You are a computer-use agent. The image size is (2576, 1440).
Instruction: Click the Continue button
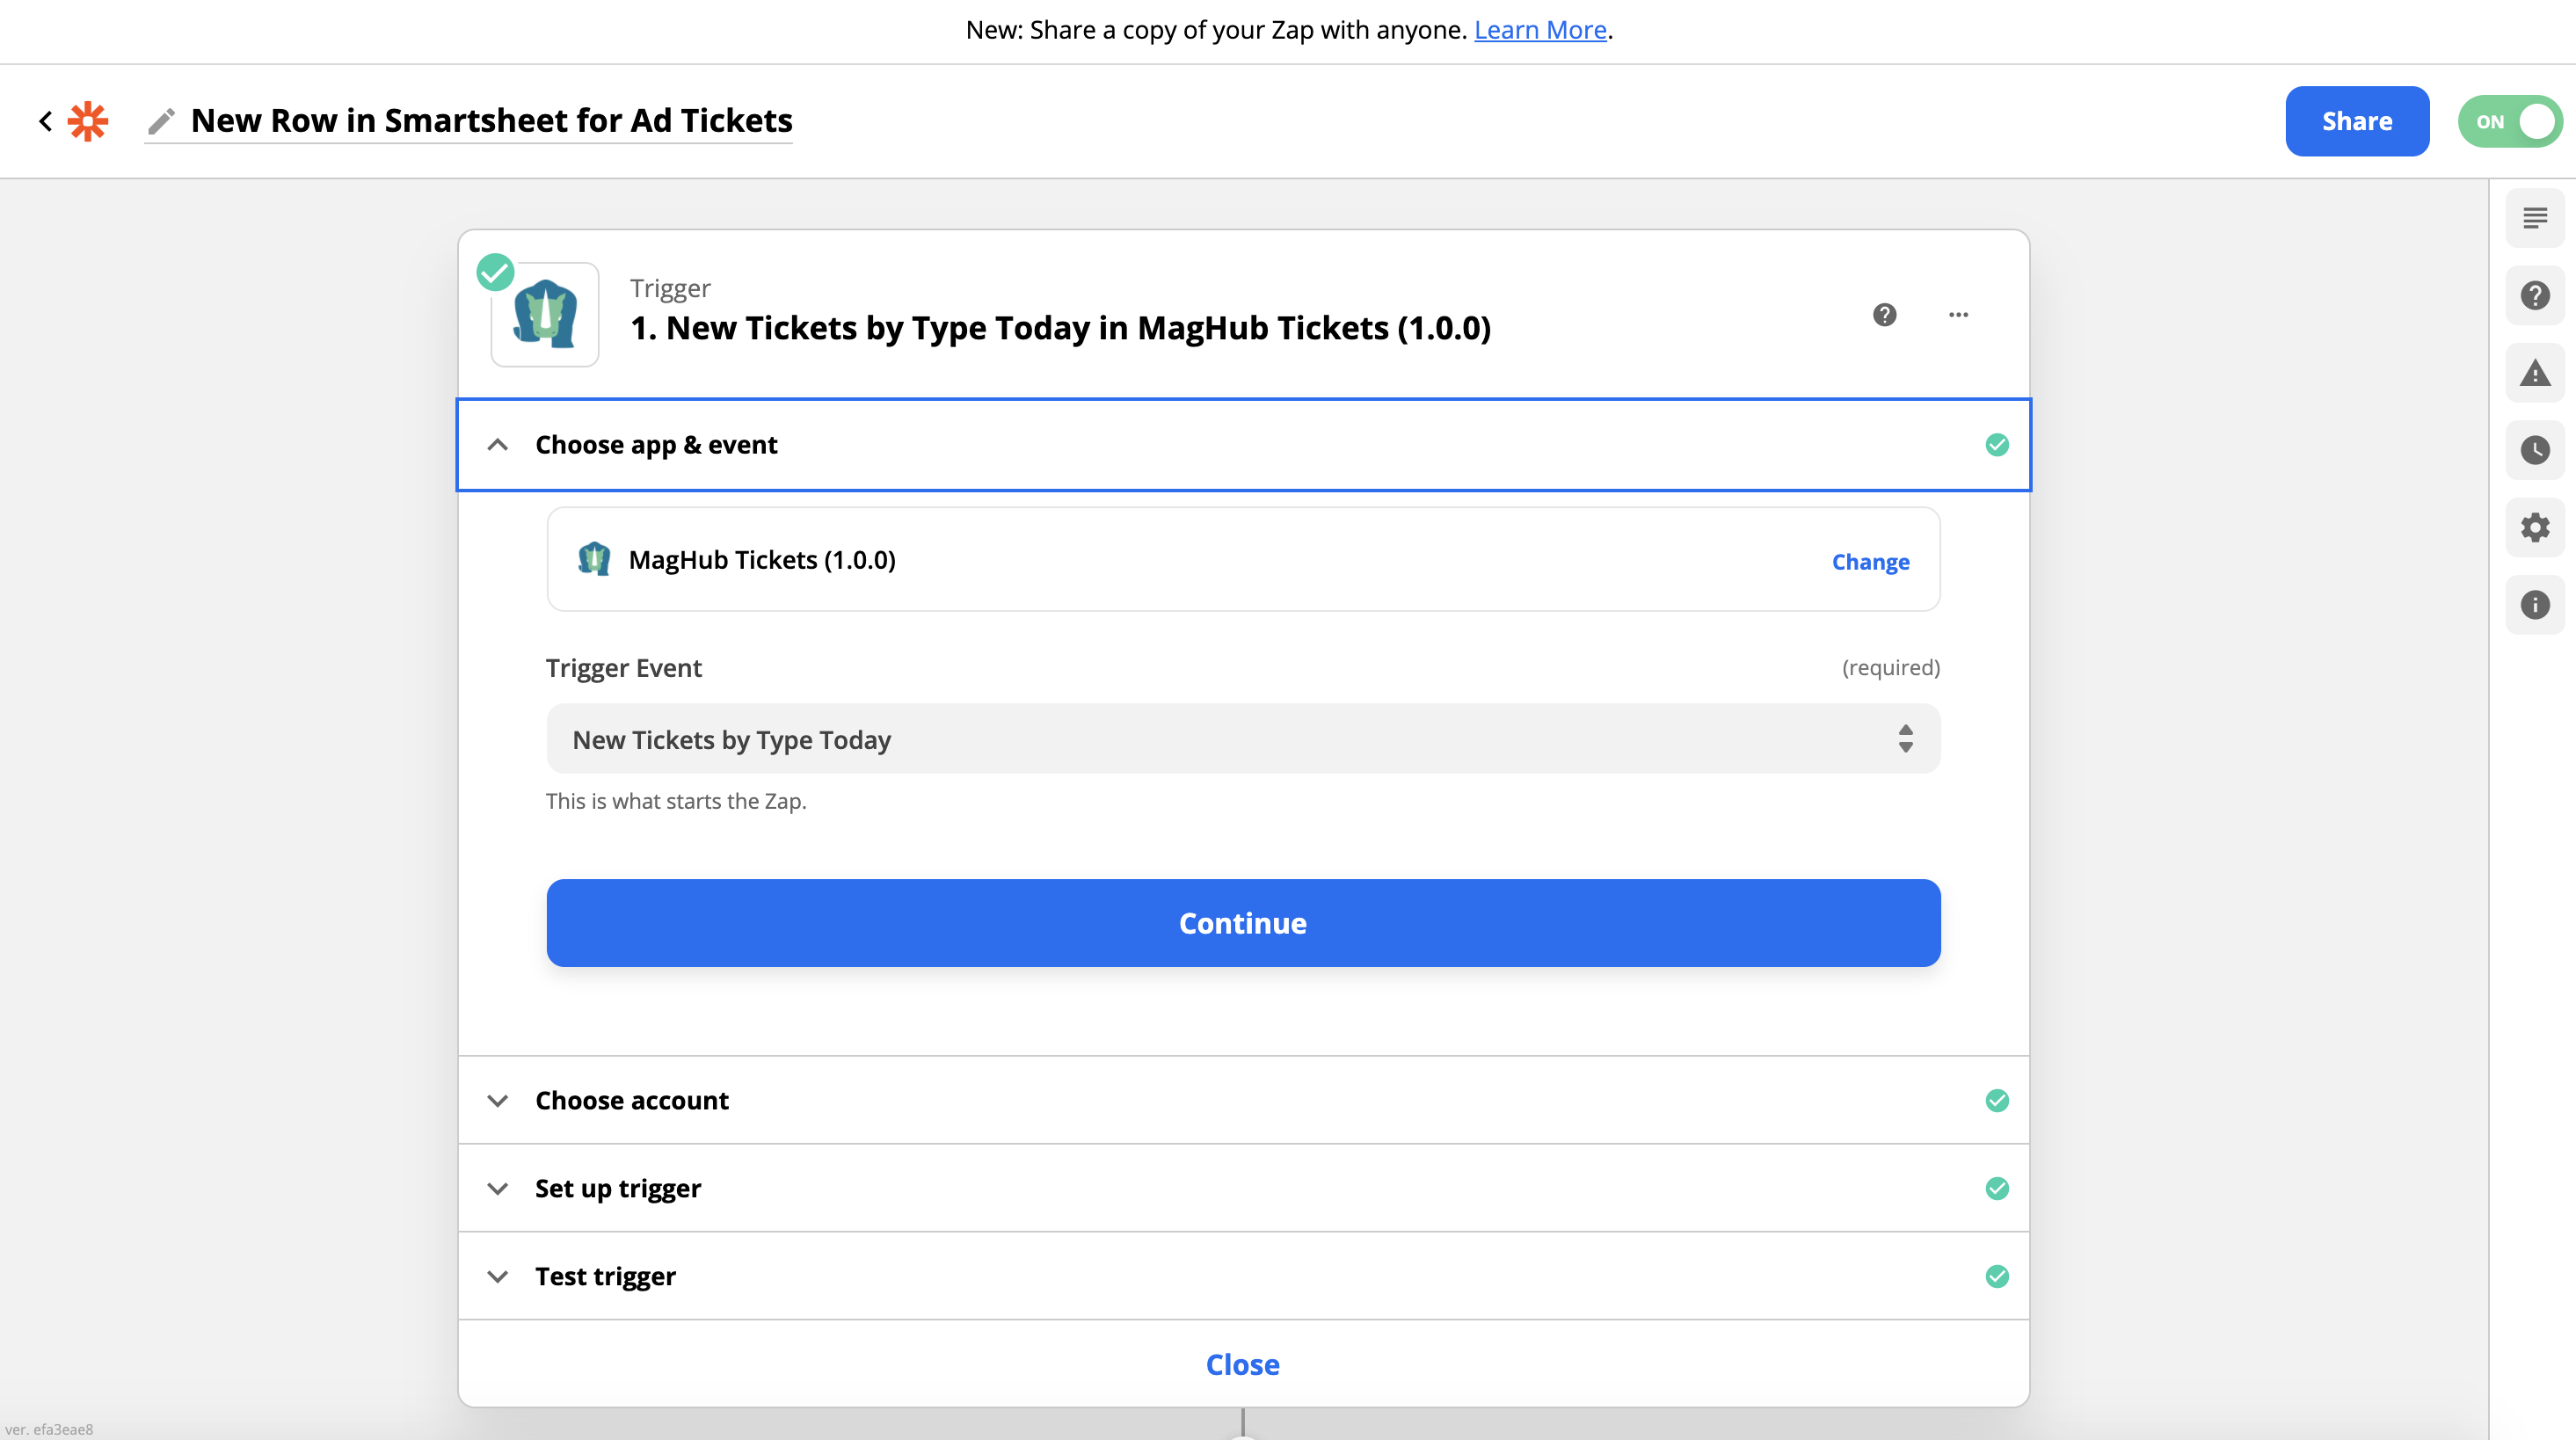click(1243, 922)
